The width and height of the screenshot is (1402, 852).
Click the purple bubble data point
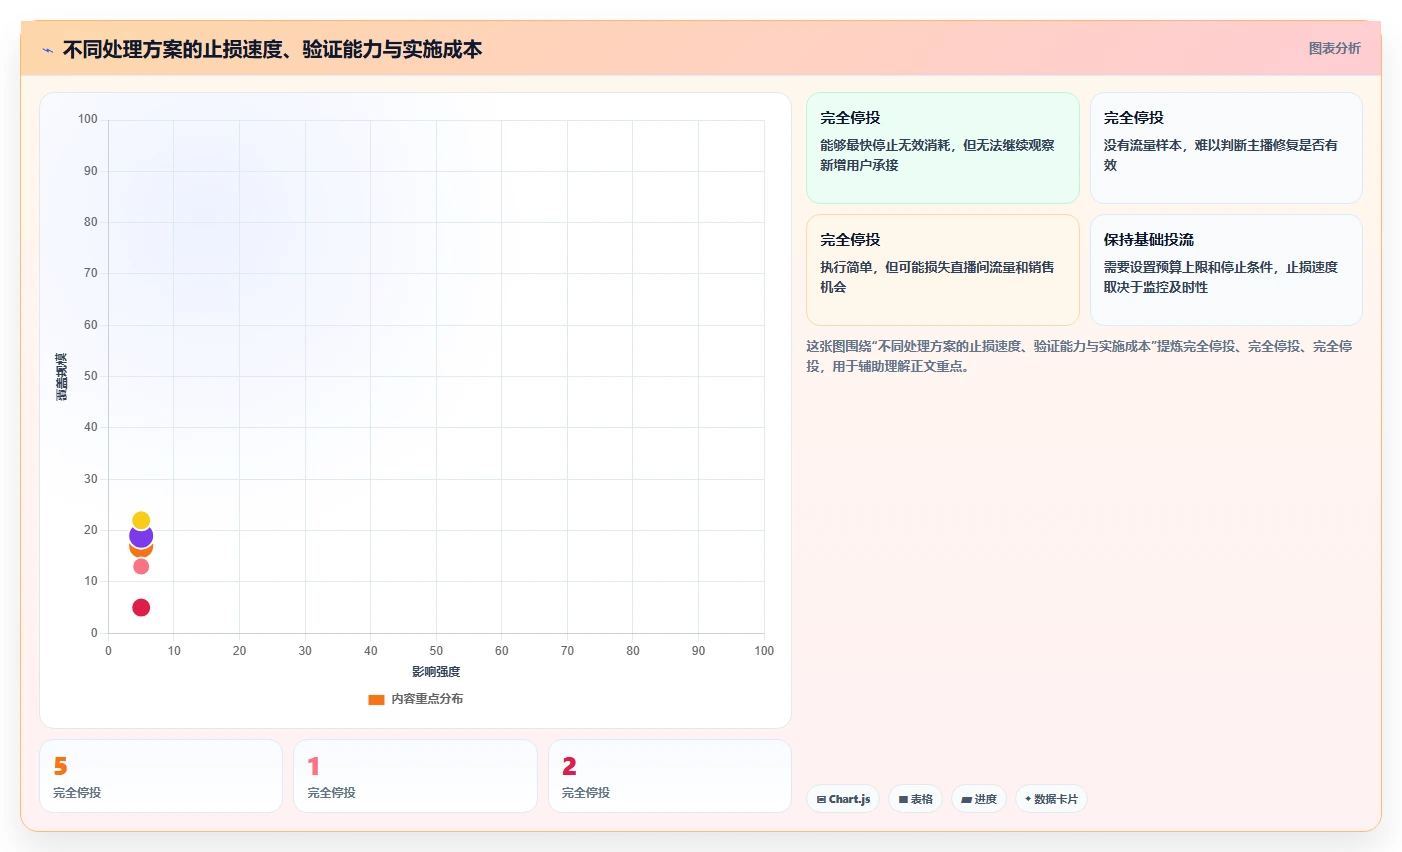[x=141, y=535]
